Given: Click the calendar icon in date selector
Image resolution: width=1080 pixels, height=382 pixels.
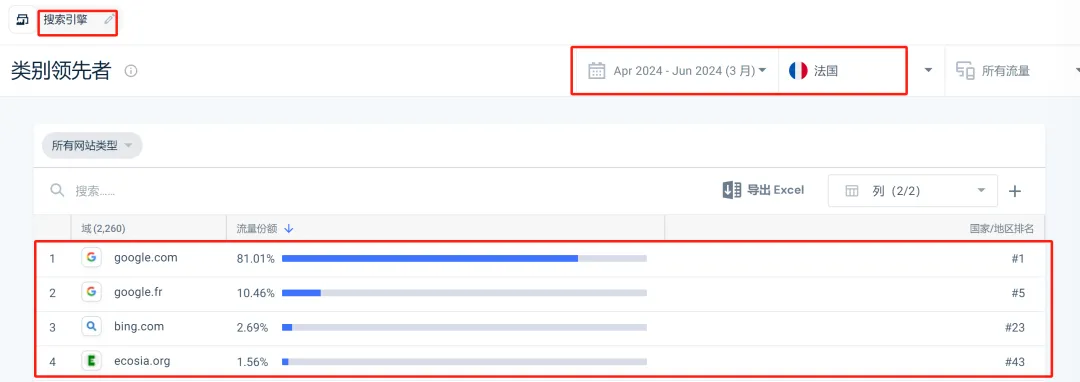Looking at the screenshot, I should point(596,71).
